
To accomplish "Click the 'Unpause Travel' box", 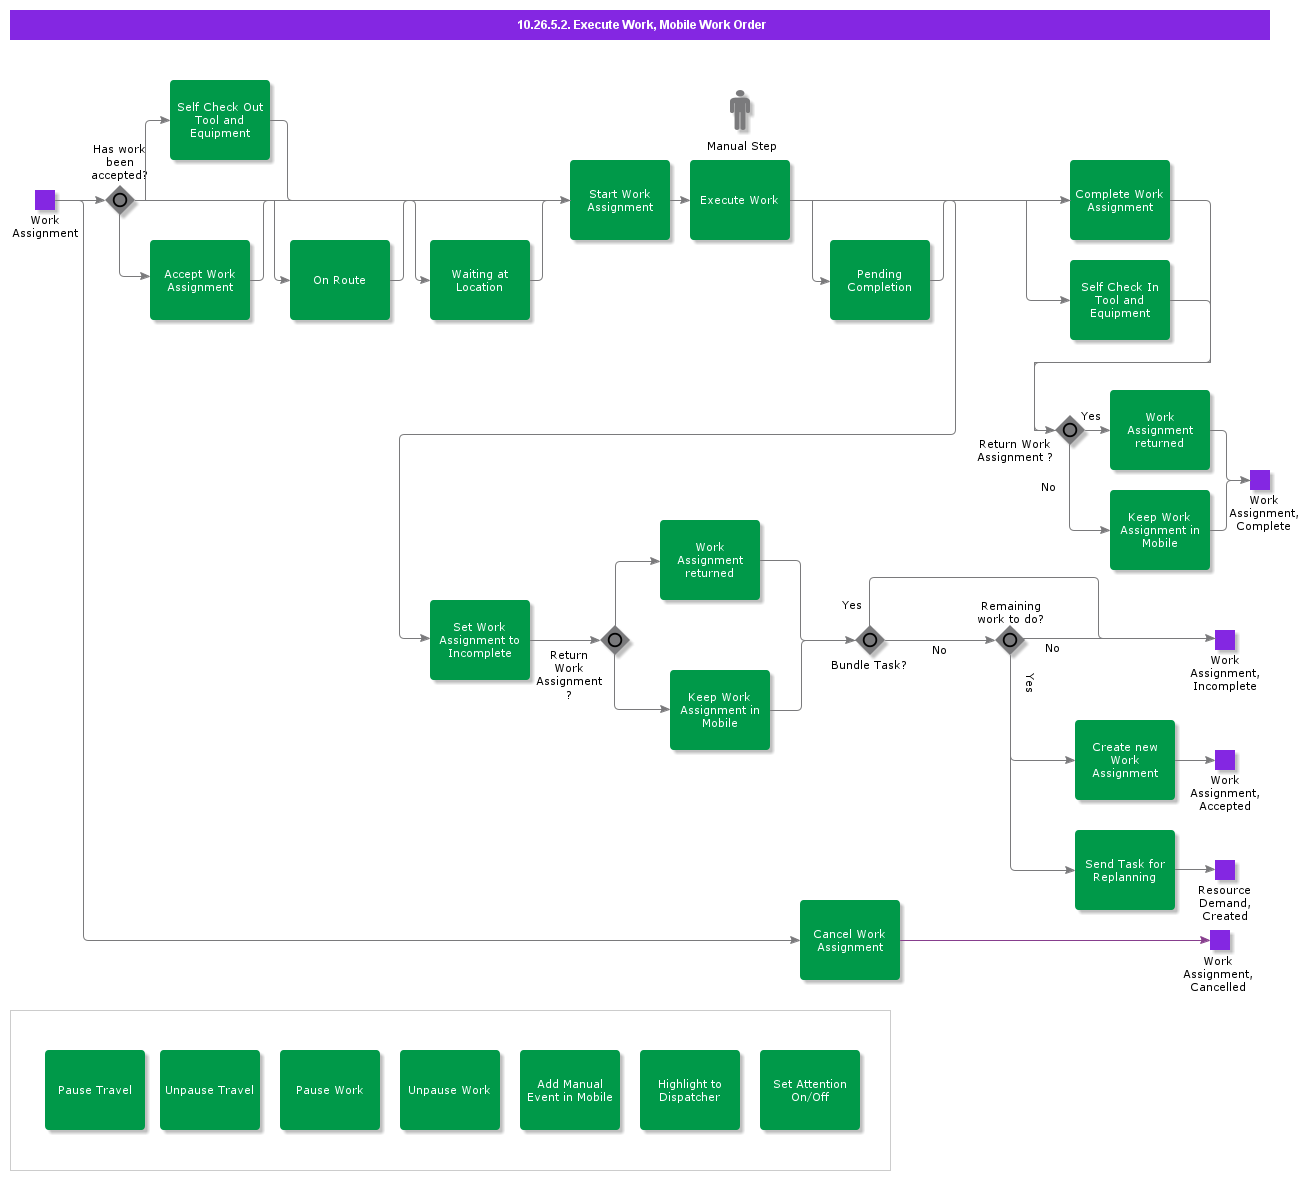I will [210, 1090].
